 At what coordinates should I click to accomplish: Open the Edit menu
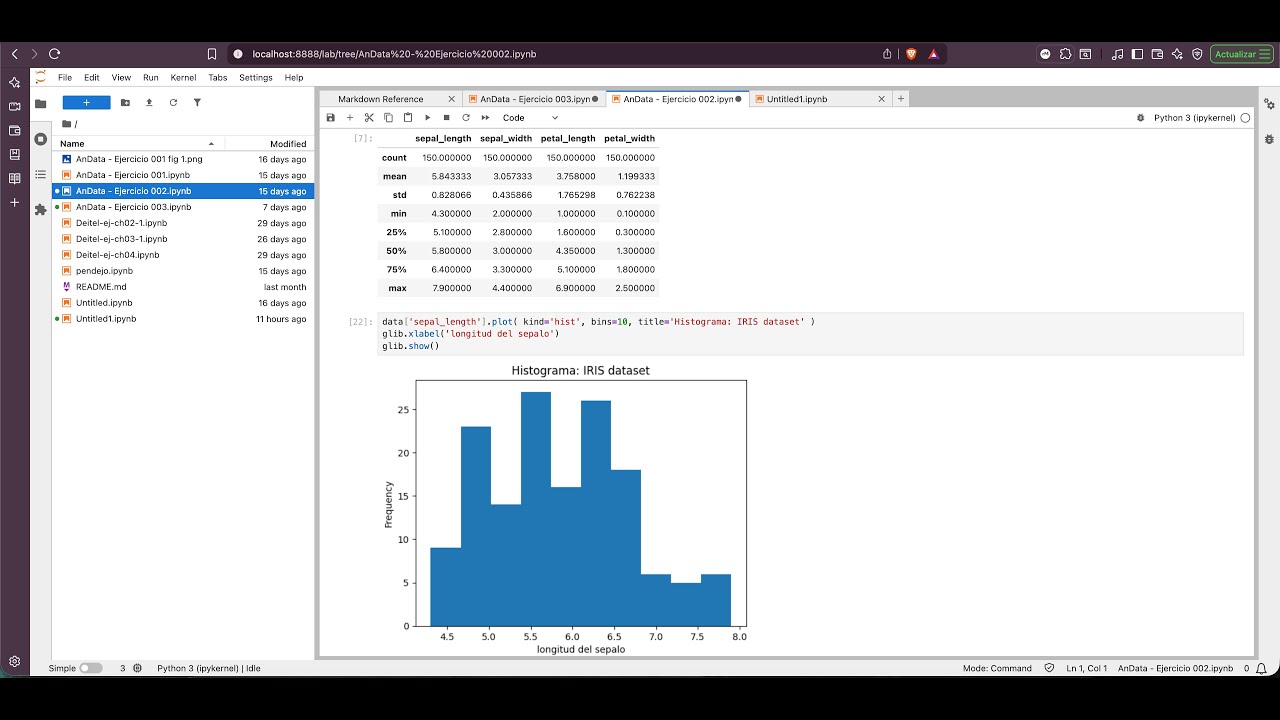pyautogui.click(x=92, y=77)
